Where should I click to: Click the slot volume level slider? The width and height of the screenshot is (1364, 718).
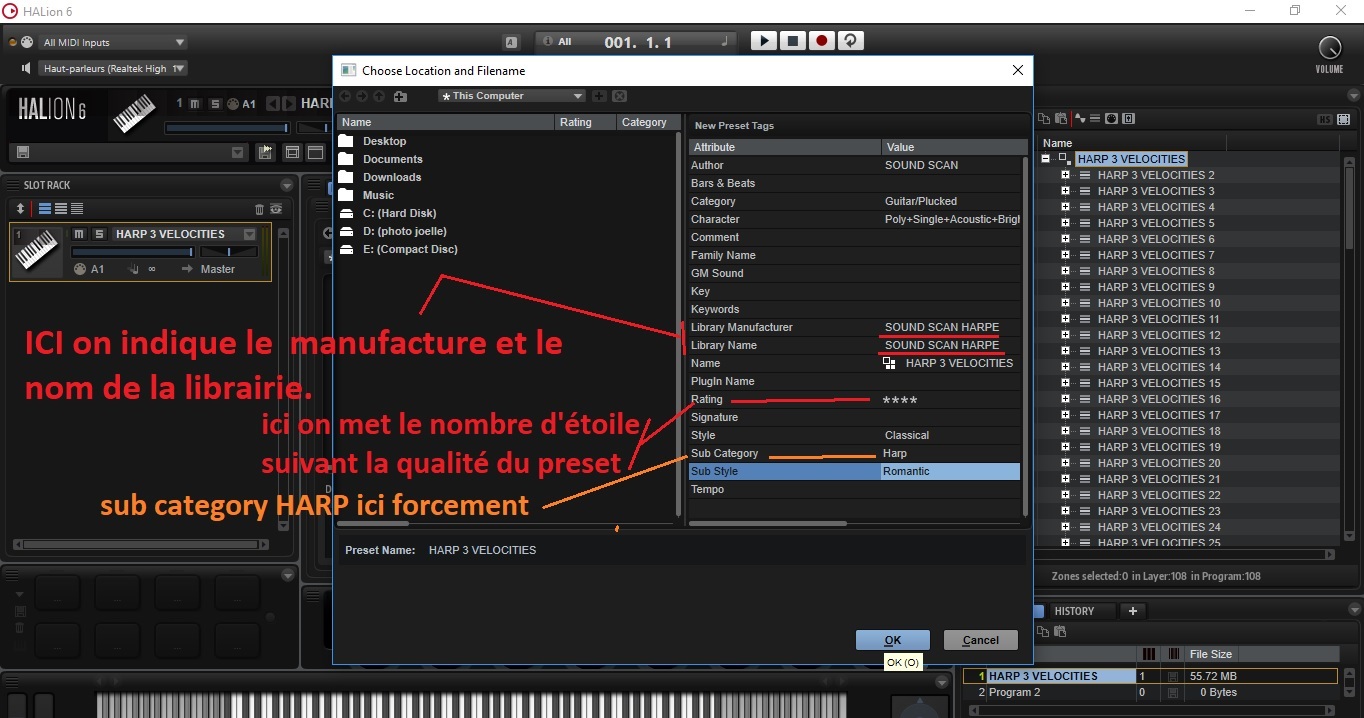(x=133, y=252)
